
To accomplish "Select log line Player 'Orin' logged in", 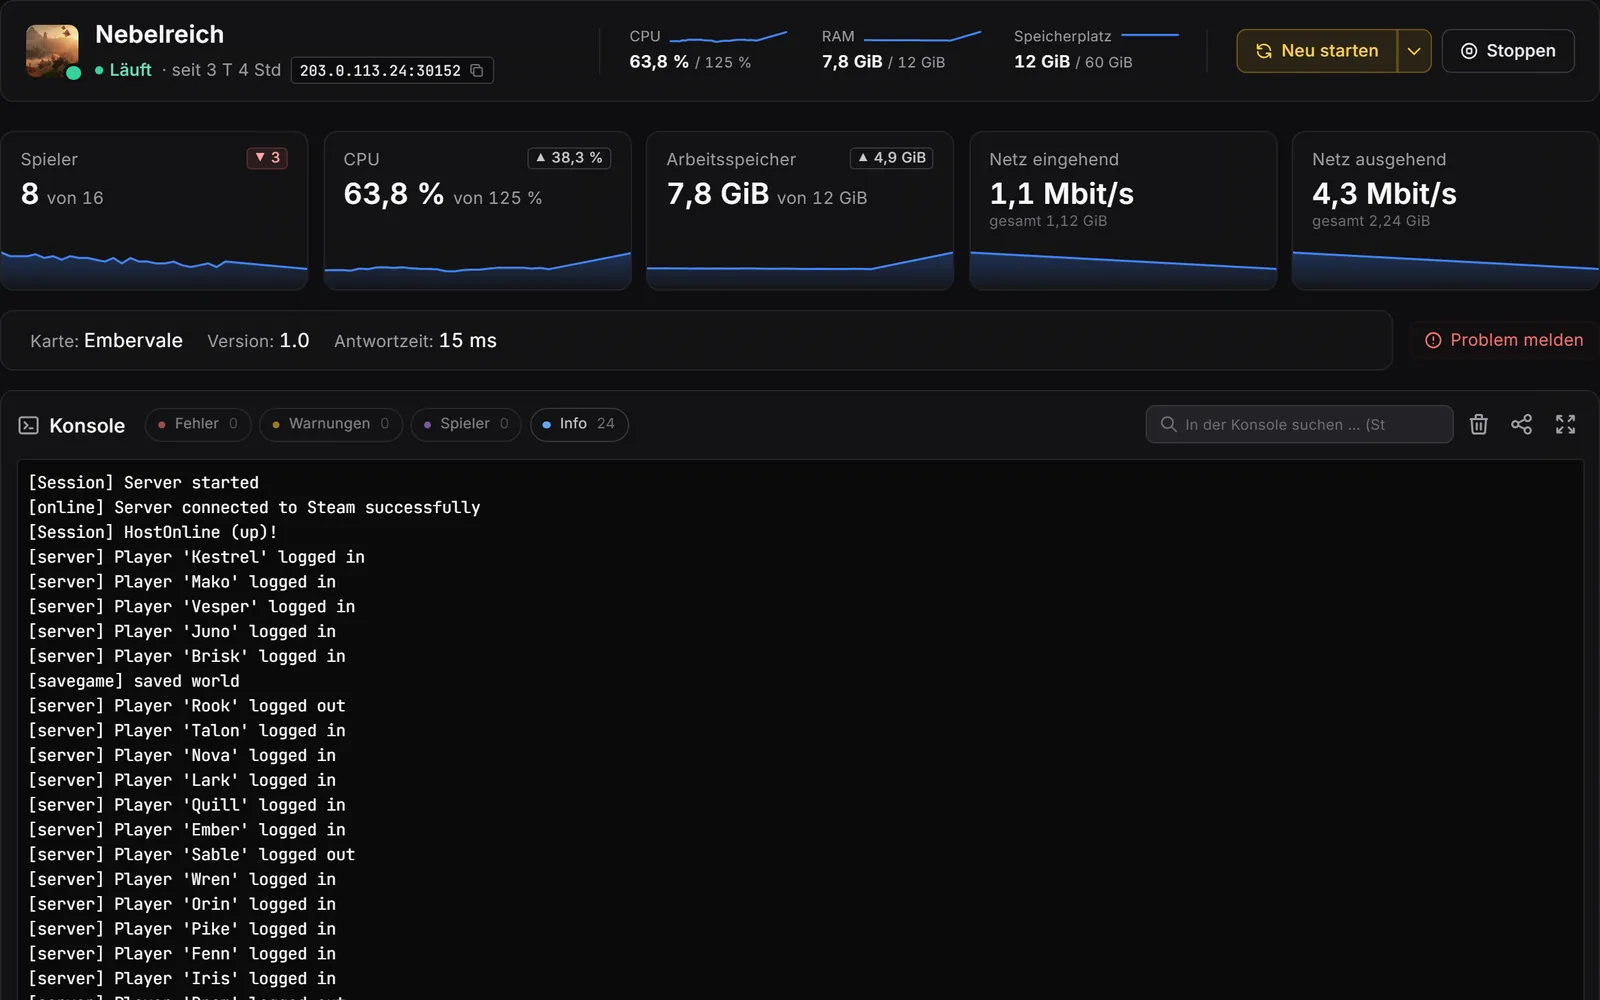I will [x=182, y=905].
